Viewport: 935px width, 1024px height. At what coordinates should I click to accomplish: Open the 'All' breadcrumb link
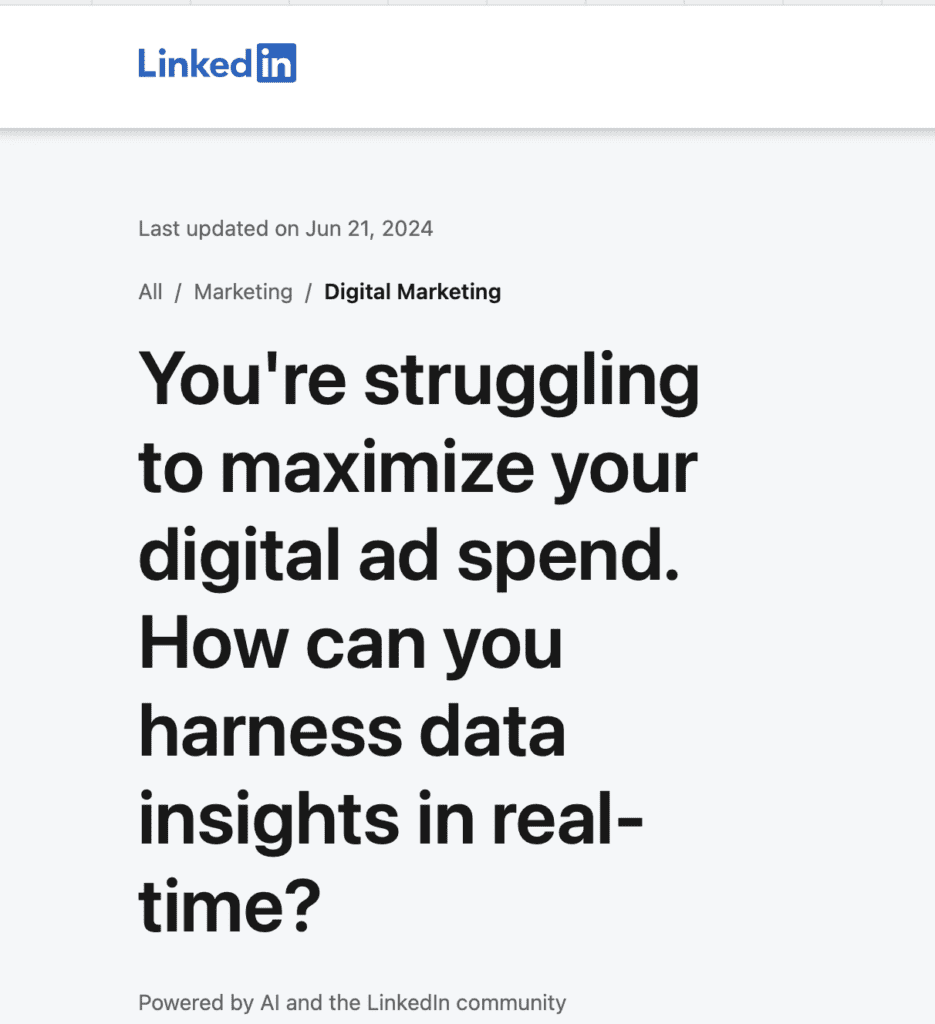coord(149,291)
